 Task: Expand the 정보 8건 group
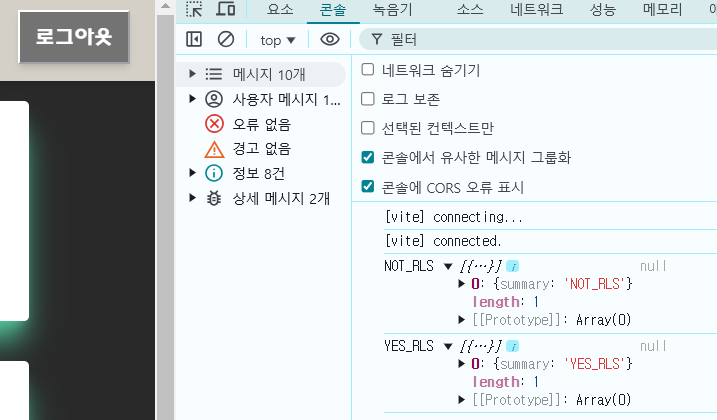click(193, 172)
